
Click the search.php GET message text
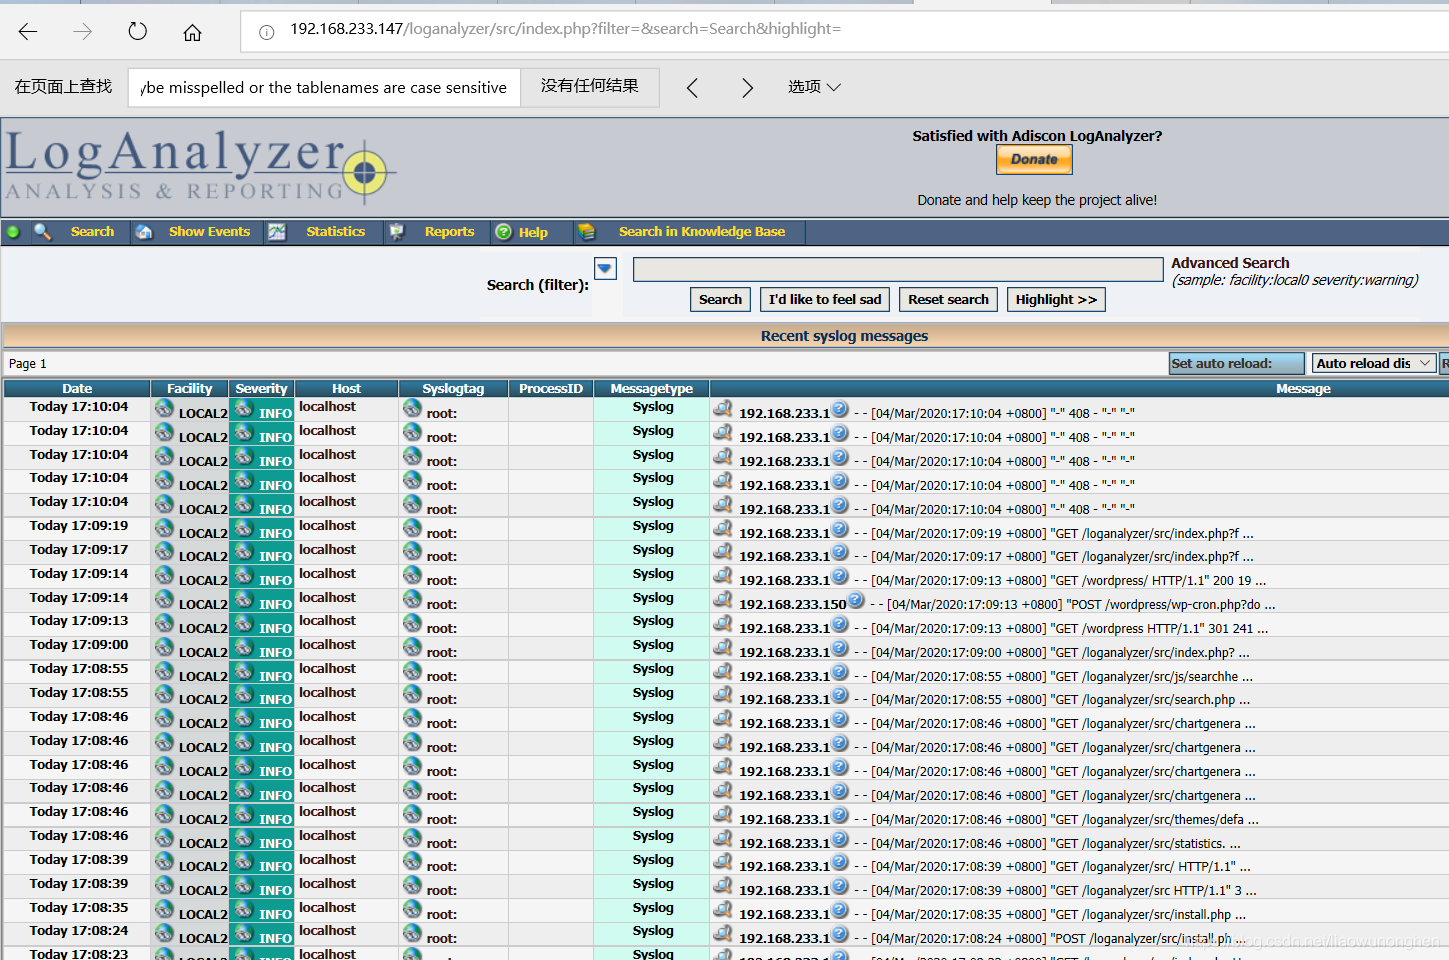point(1052,699)
